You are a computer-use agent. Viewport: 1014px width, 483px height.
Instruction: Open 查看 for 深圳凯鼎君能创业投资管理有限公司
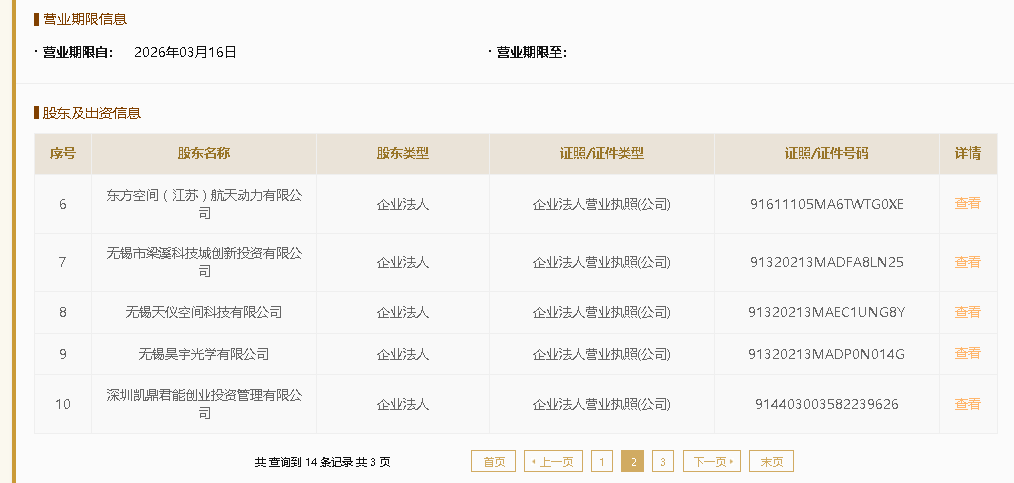point(967,404)
